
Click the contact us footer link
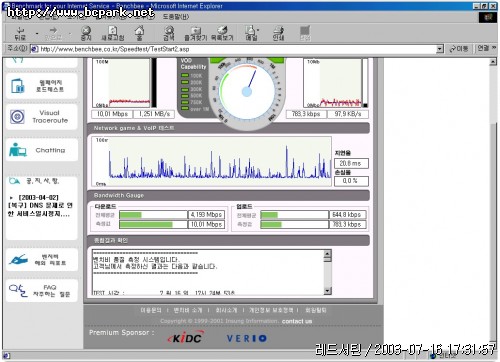[297, 321]
